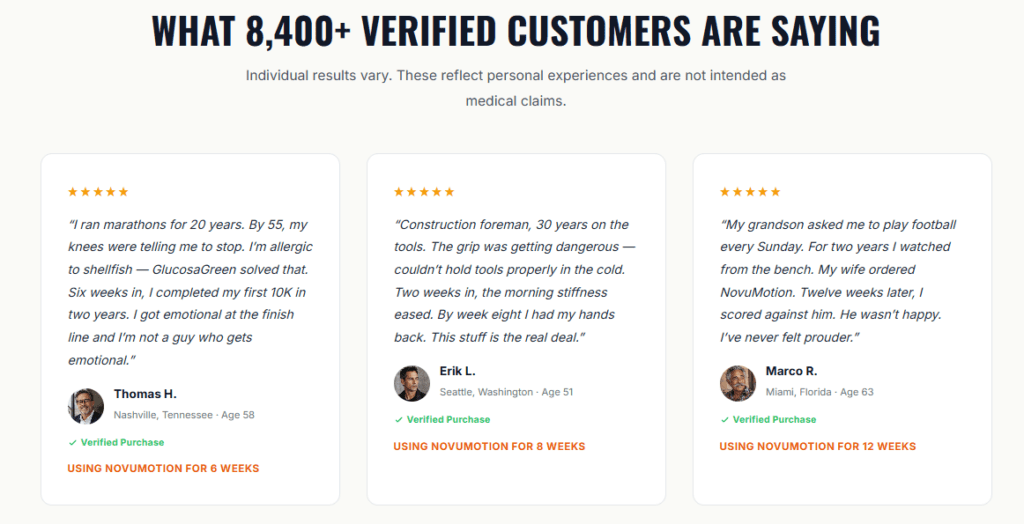Click Marco R.'s avatar image
The height and width of the screenshot is (524, 1024).
tap(738, 383)
